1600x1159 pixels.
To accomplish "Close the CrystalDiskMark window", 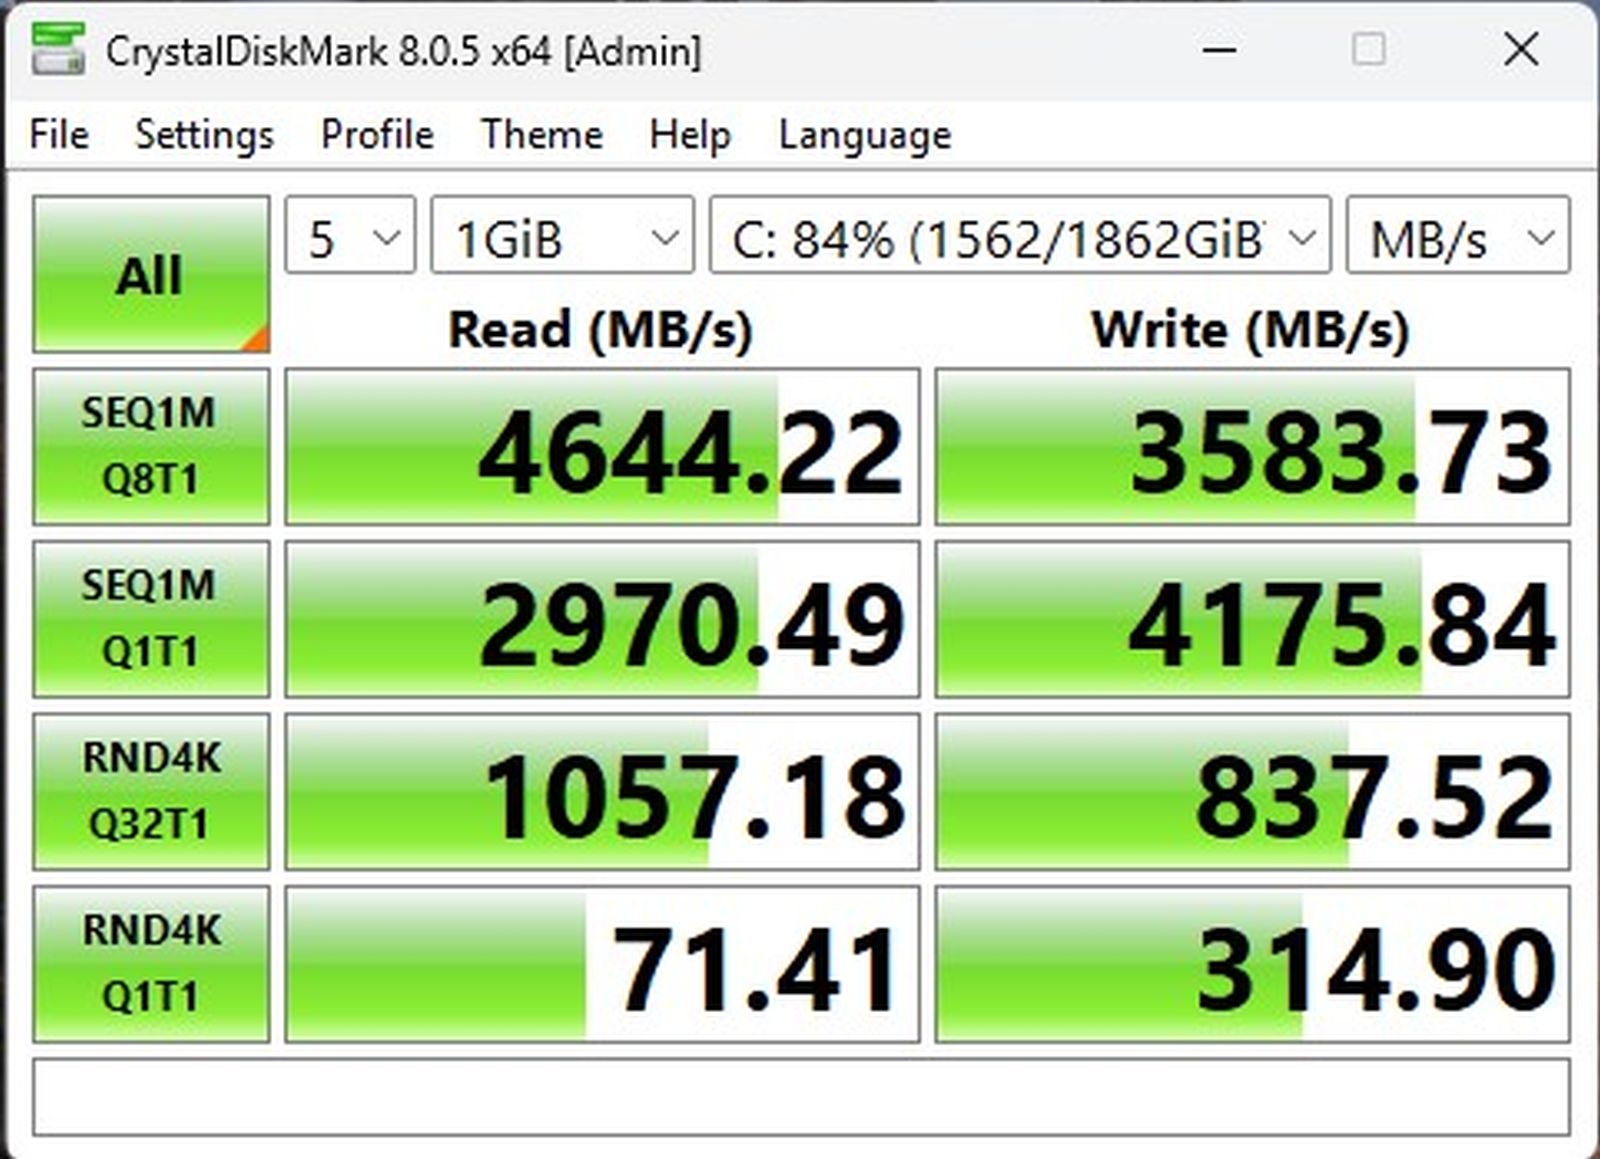I will [x=1520, y=49].
